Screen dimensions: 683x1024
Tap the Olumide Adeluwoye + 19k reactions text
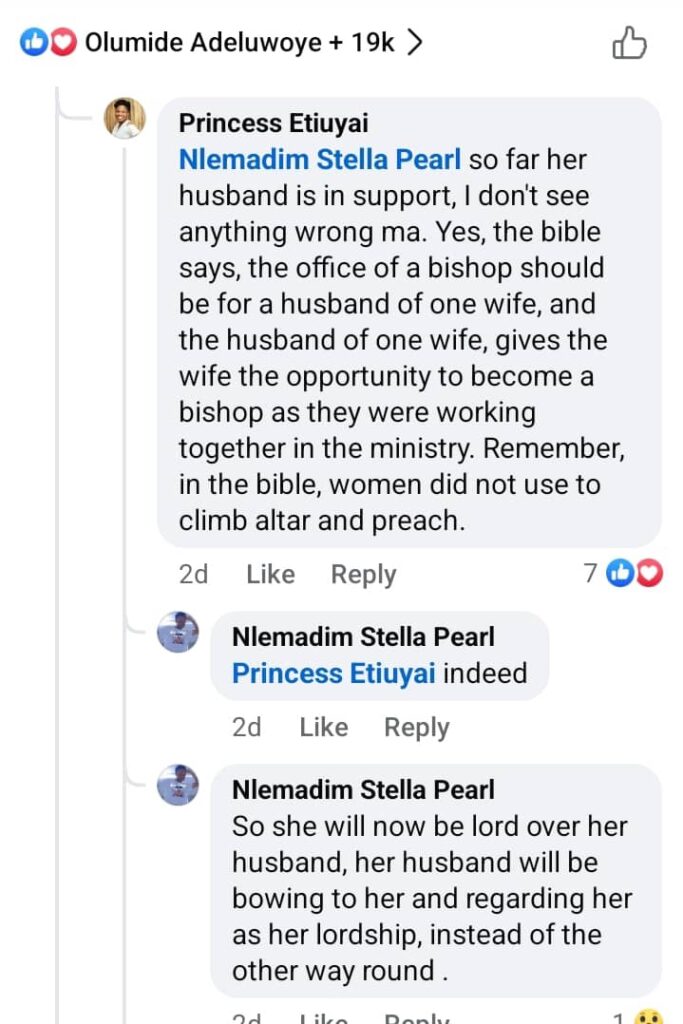click(239, 43)
